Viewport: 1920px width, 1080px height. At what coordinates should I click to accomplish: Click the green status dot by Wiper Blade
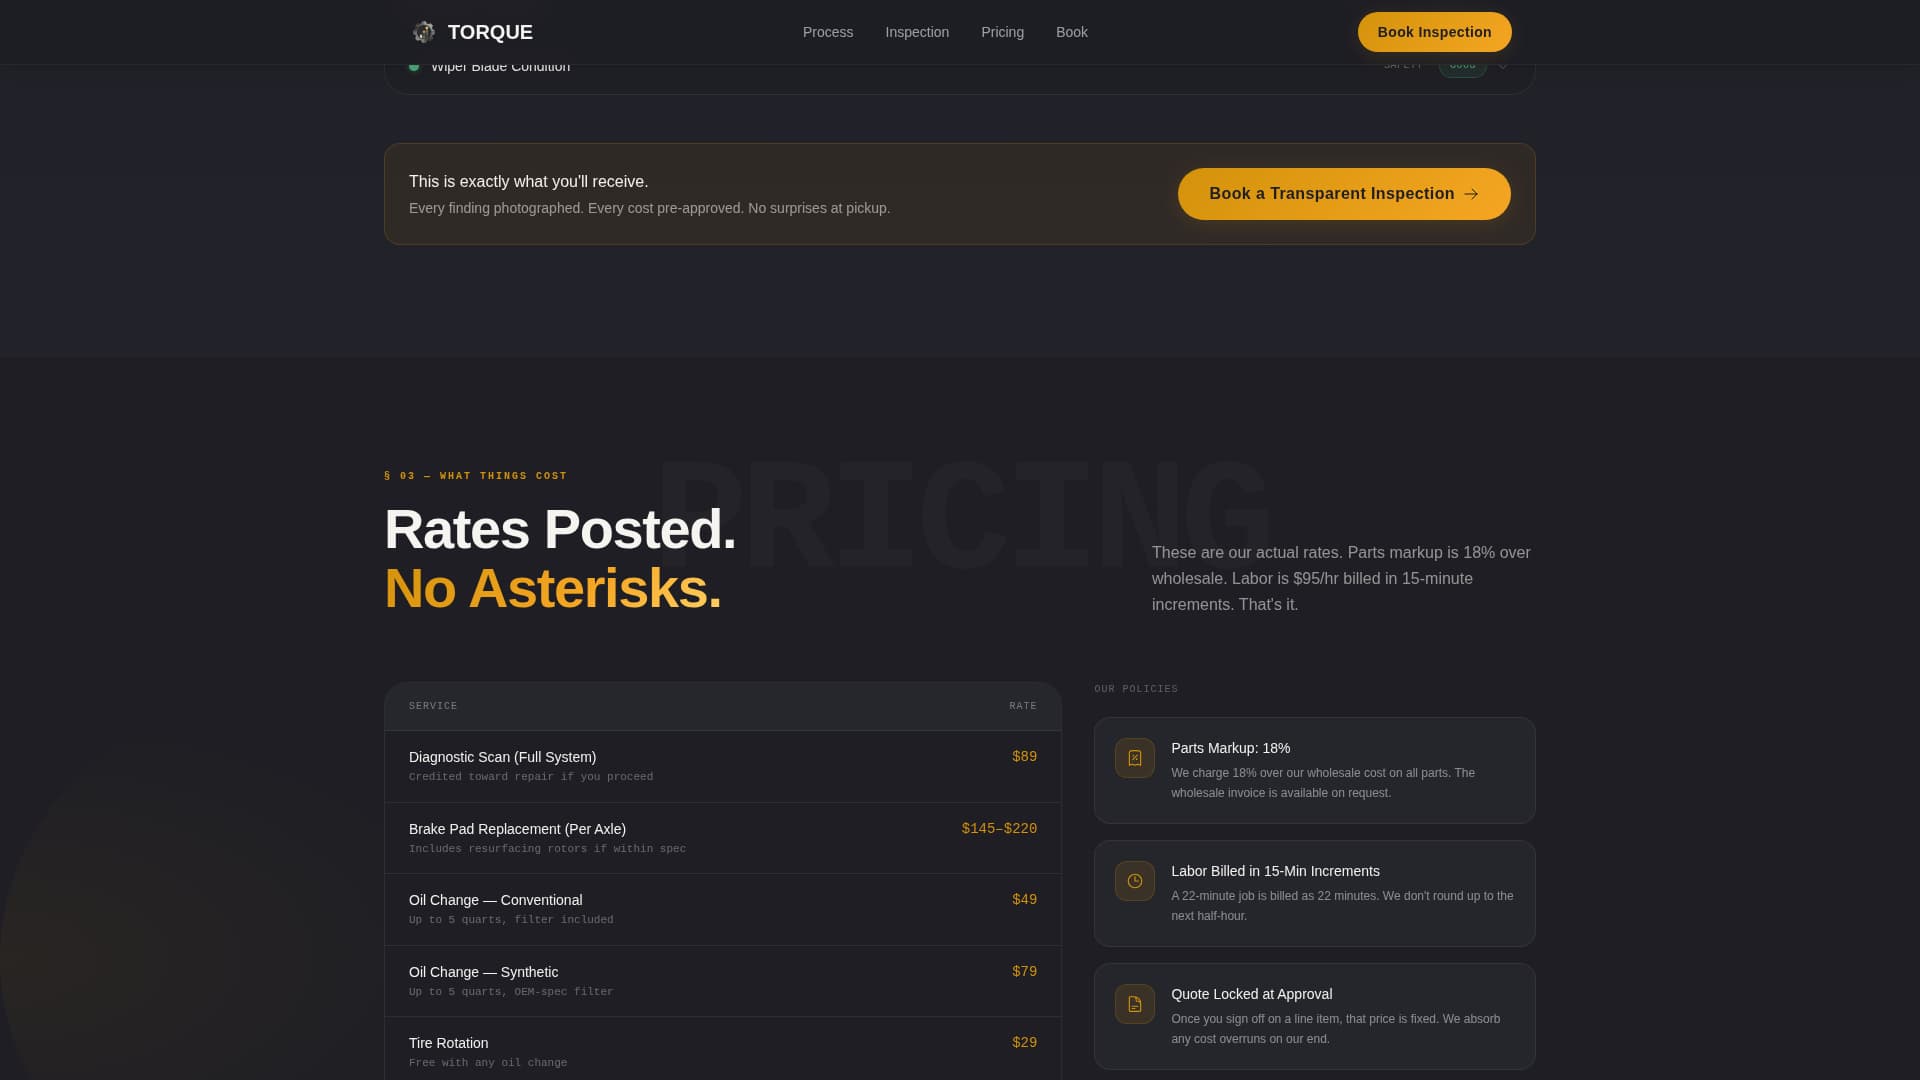[414, 67]
